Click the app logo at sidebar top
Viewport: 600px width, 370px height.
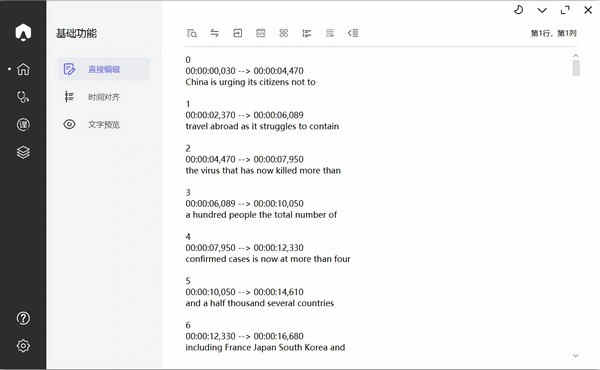23,32
